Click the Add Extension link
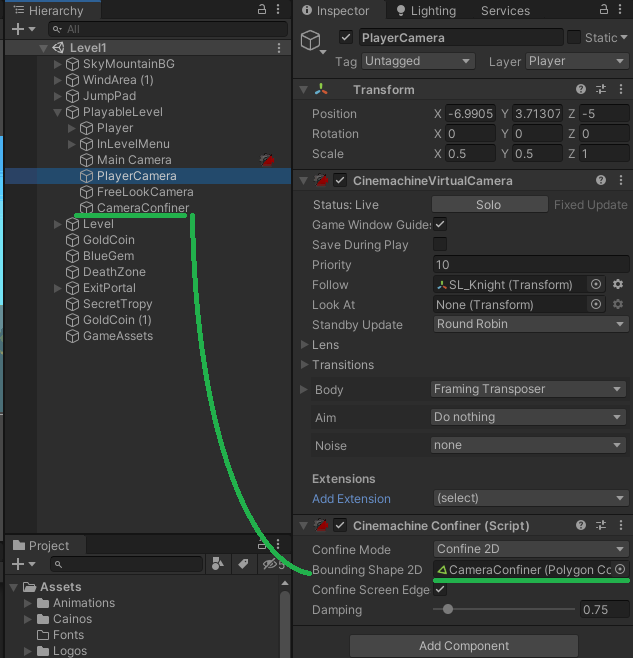This screenshot has height=658, width=633. click(351, 499)
